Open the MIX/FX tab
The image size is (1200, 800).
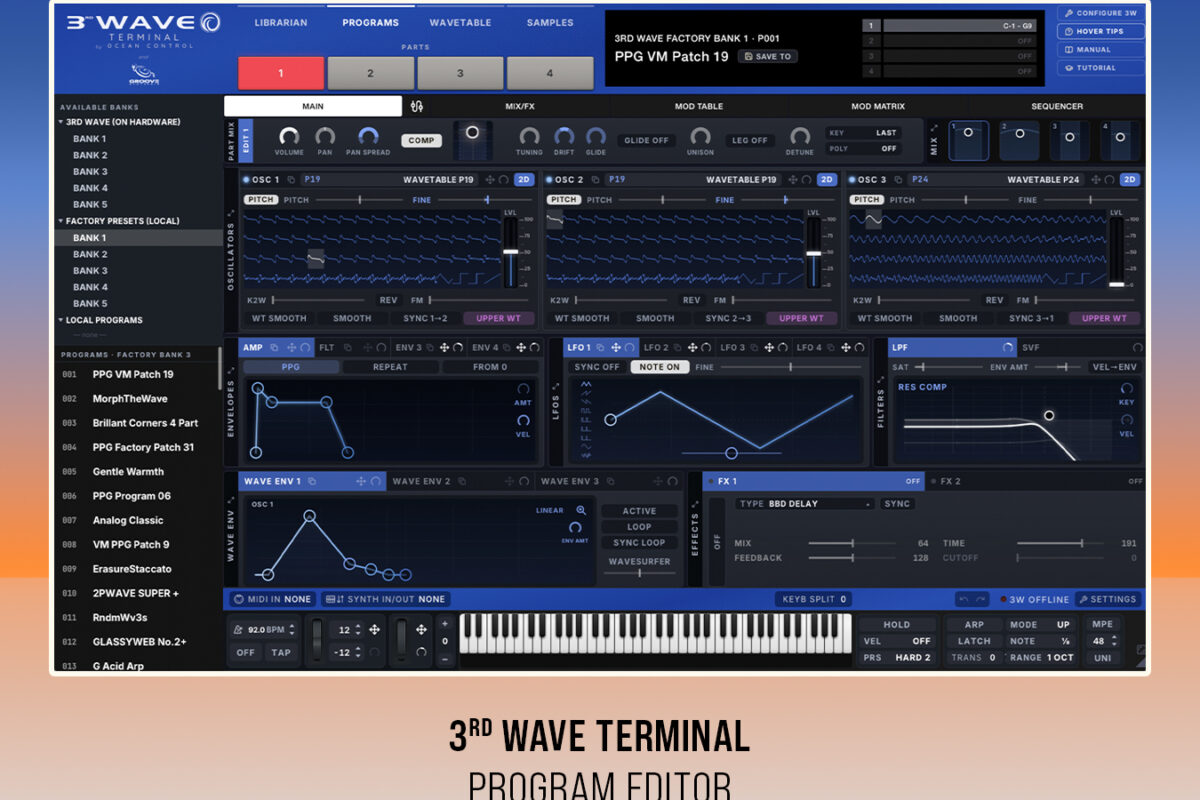click(520, 106)
